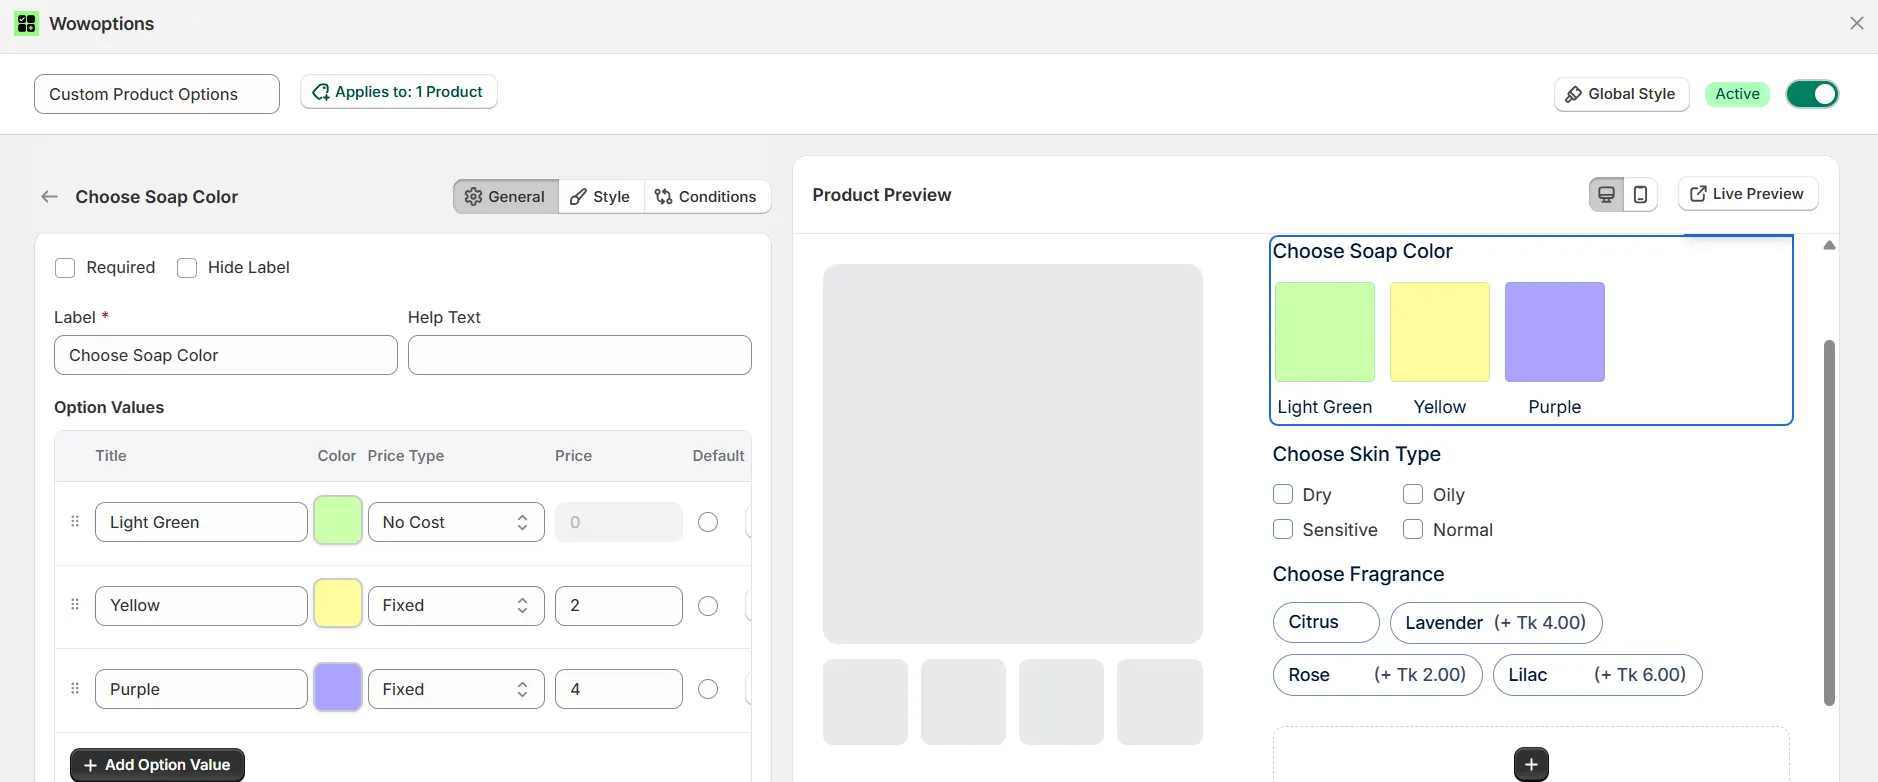Enable the Required checkbox

[65, 267]
